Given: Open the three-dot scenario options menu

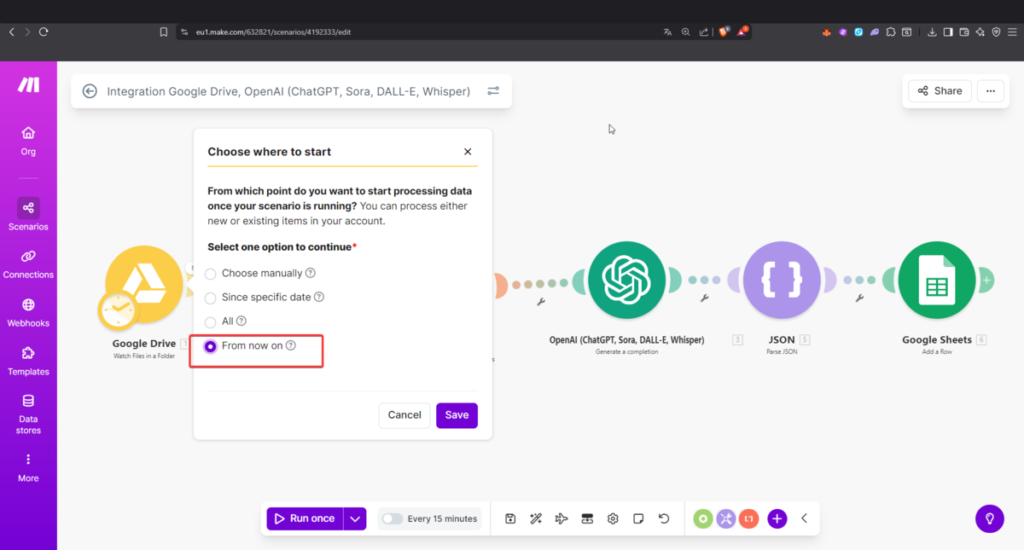Looking at the screenshot, I should (x=991, y=91).
